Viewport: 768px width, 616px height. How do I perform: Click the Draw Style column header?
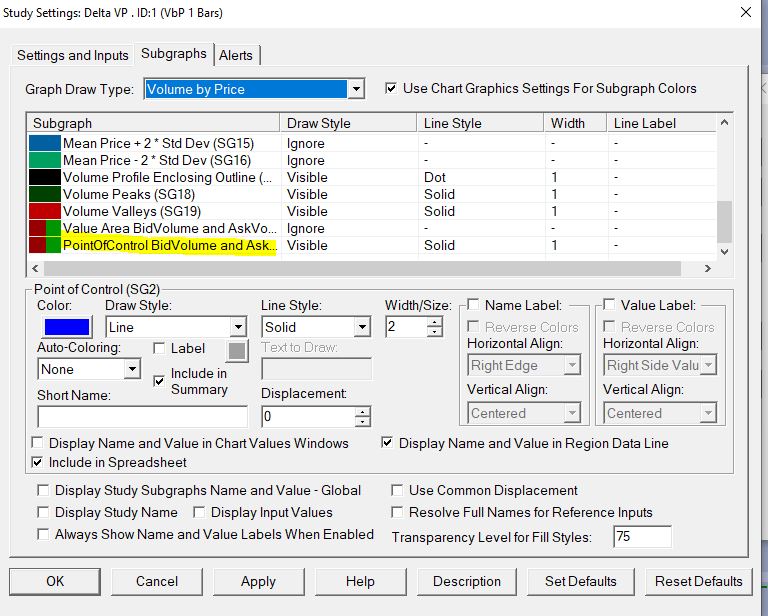(x=348, y=123)
